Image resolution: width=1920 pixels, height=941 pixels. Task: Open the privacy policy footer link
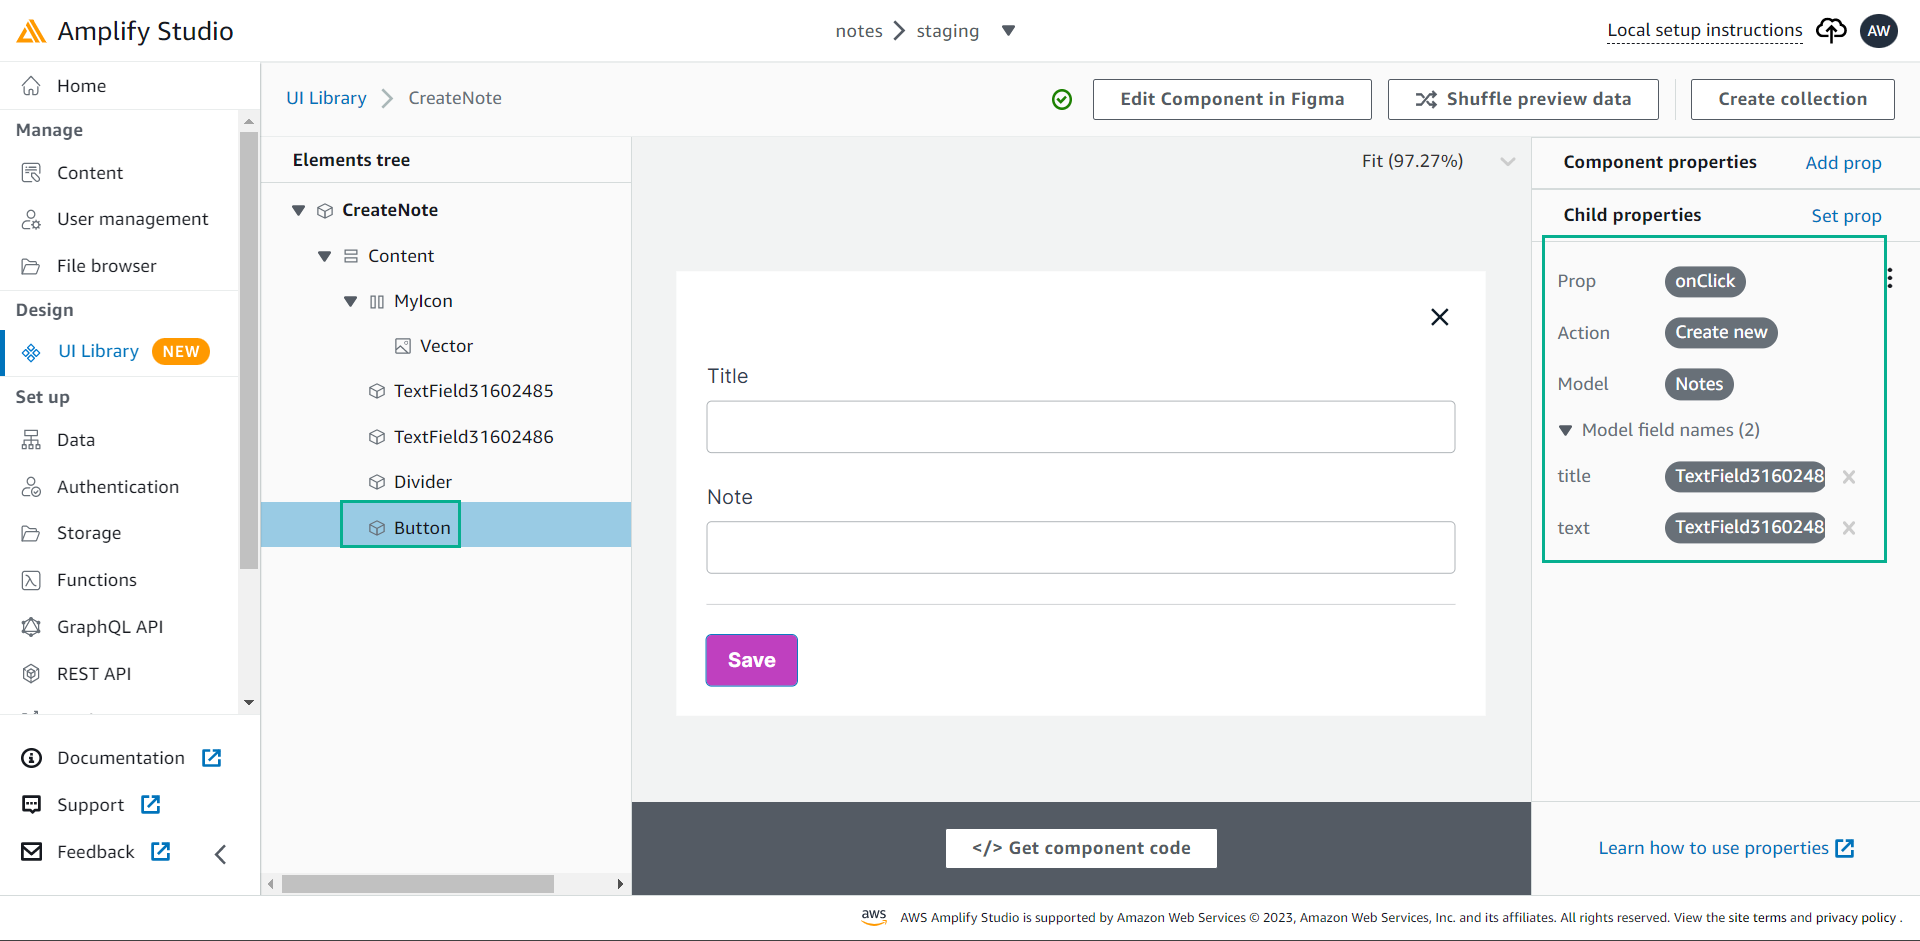[x=1855, y=918]
